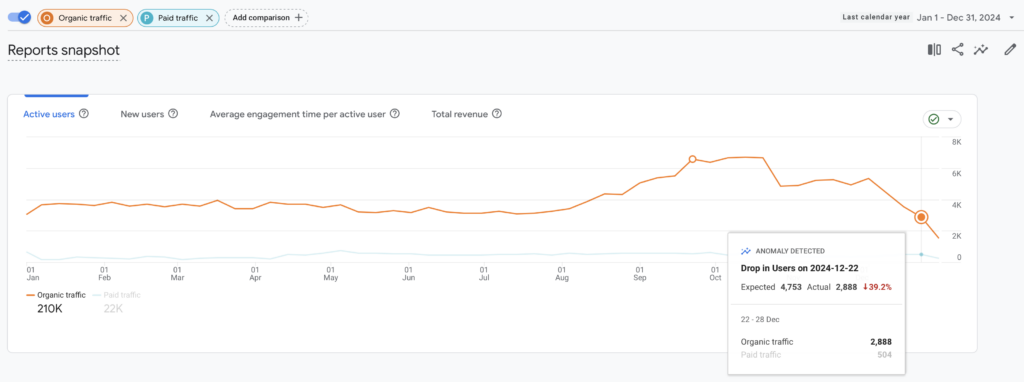Customize report with pencil icon
Screen dimensions: 1024x382
[x=1010, y=50]
